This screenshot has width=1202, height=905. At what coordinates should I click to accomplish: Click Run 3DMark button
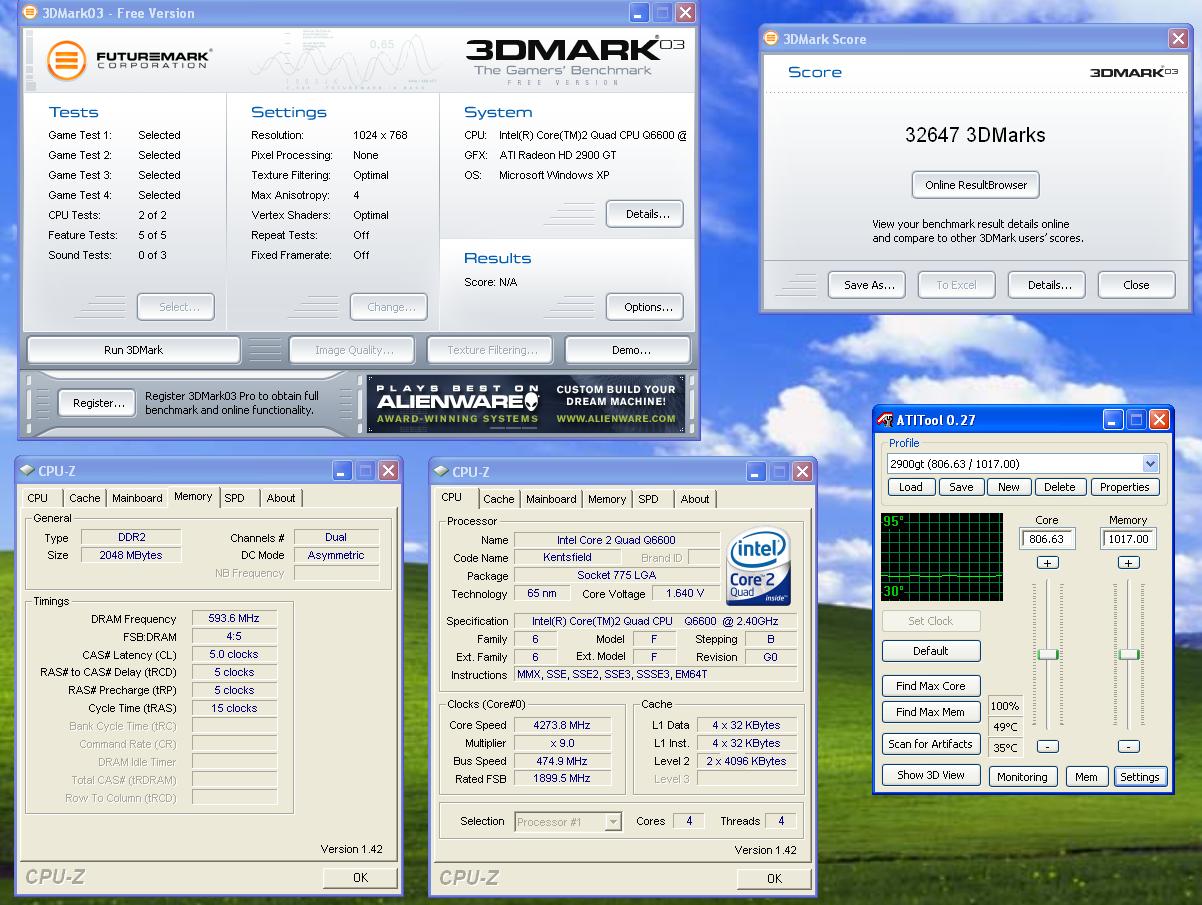coord(133,350)
